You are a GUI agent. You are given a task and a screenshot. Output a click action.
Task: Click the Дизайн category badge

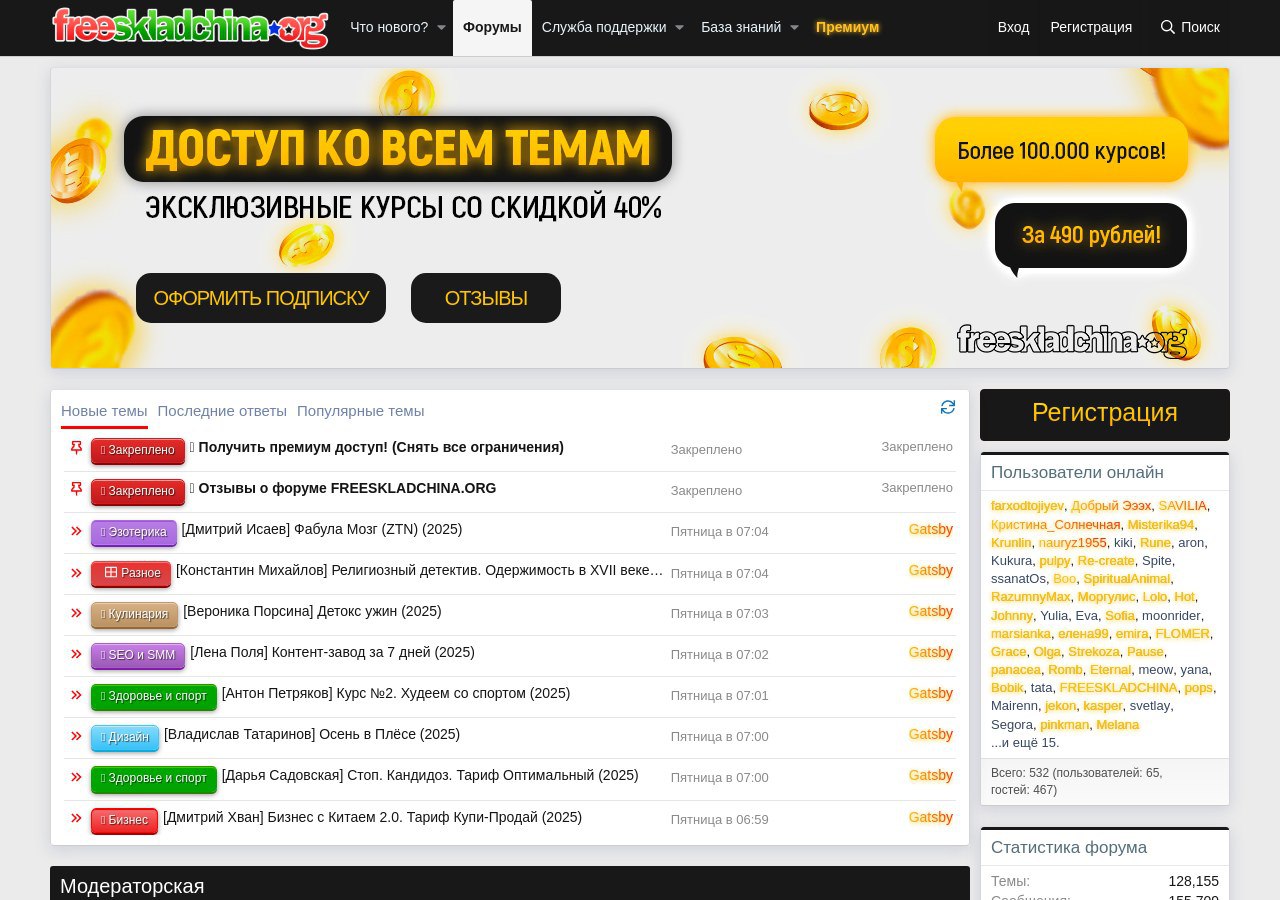(x=125, y=737)
